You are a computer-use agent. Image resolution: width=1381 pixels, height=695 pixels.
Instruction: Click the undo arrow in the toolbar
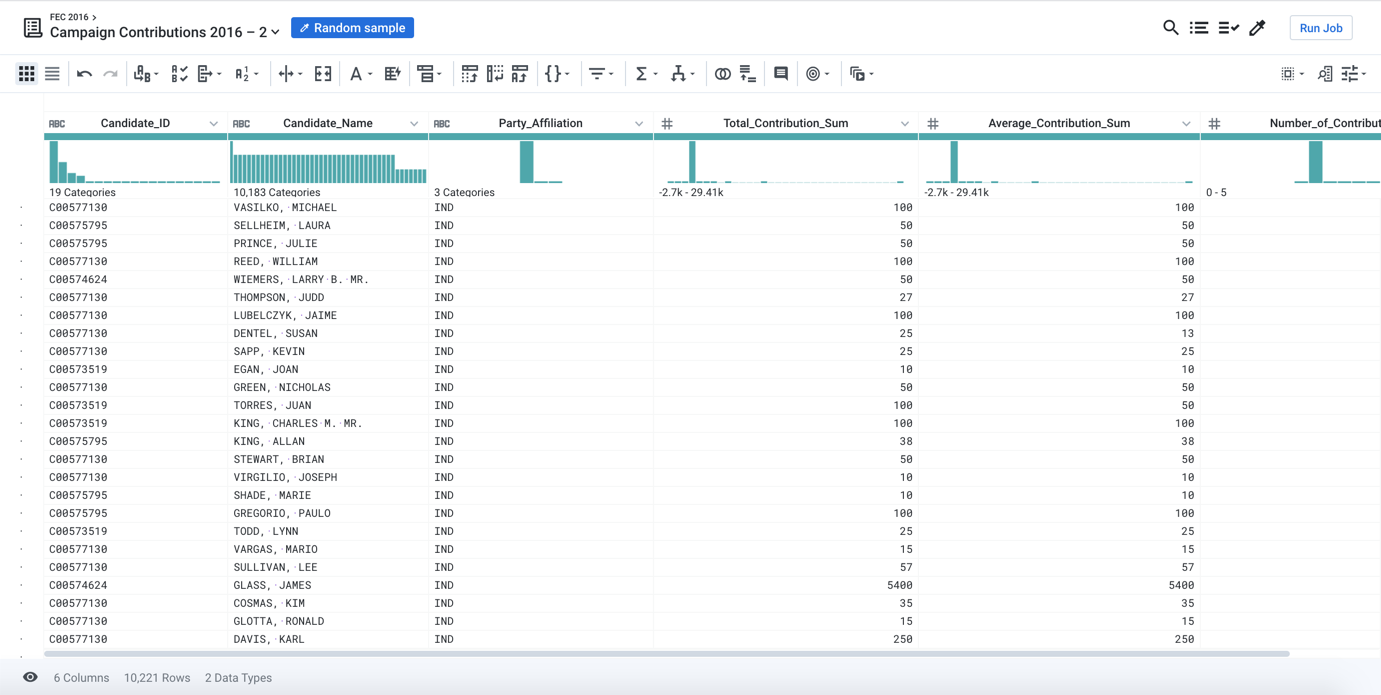[x=84, y=74]
